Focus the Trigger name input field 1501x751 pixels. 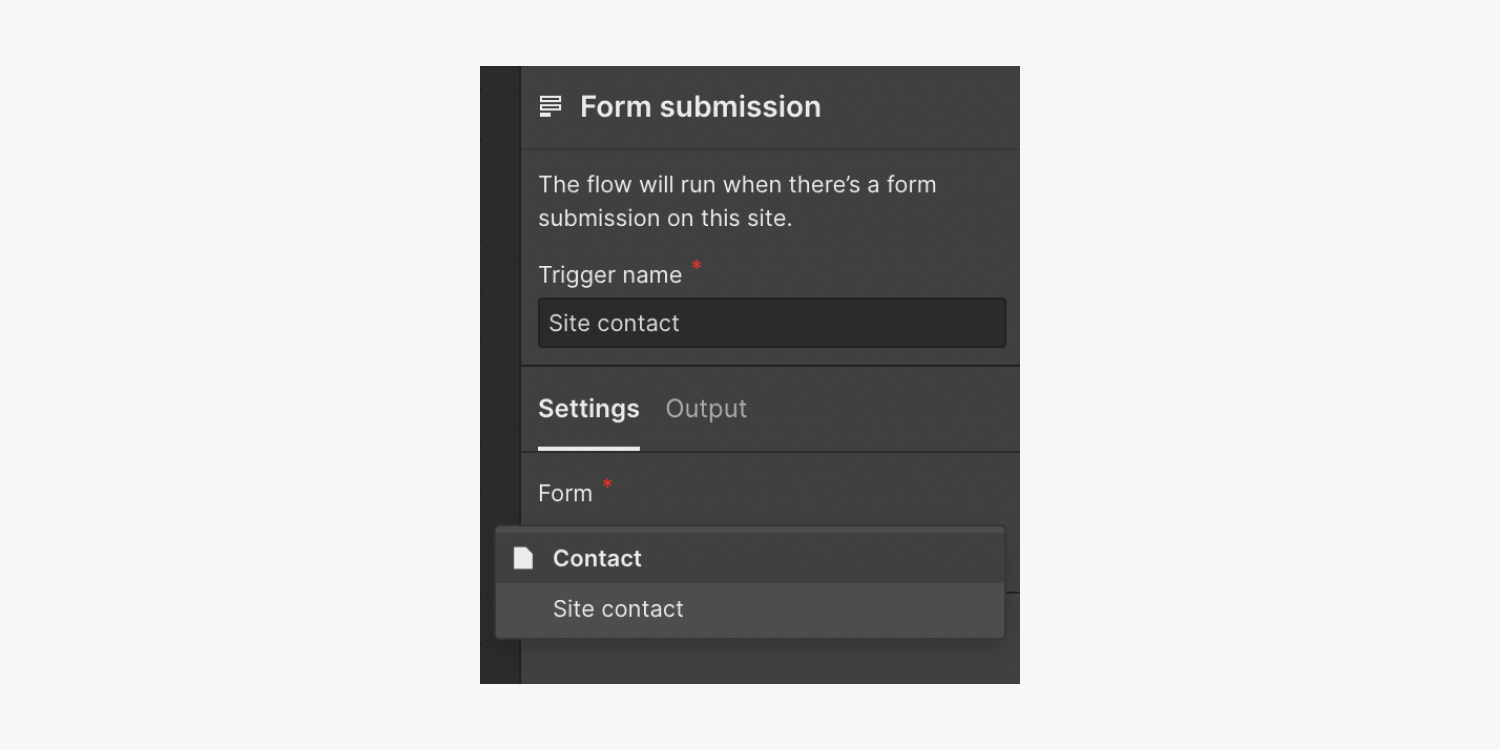(x=772, y=323)
